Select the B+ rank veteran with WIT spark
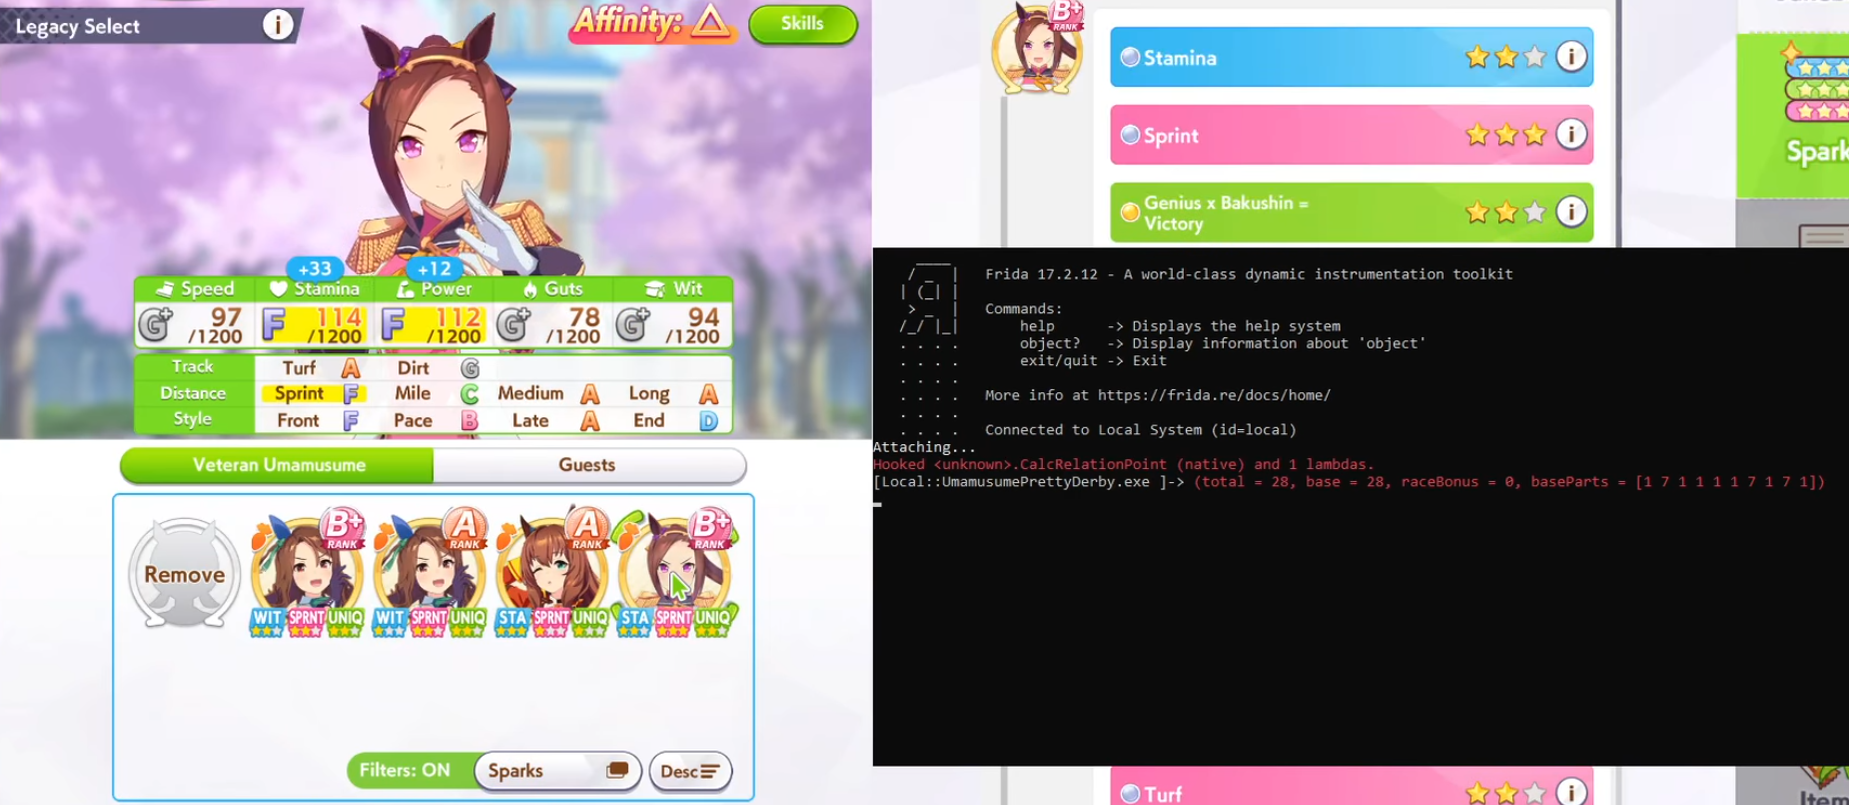This screenshot has height=805, width=1849. click(x=307, y=572)
